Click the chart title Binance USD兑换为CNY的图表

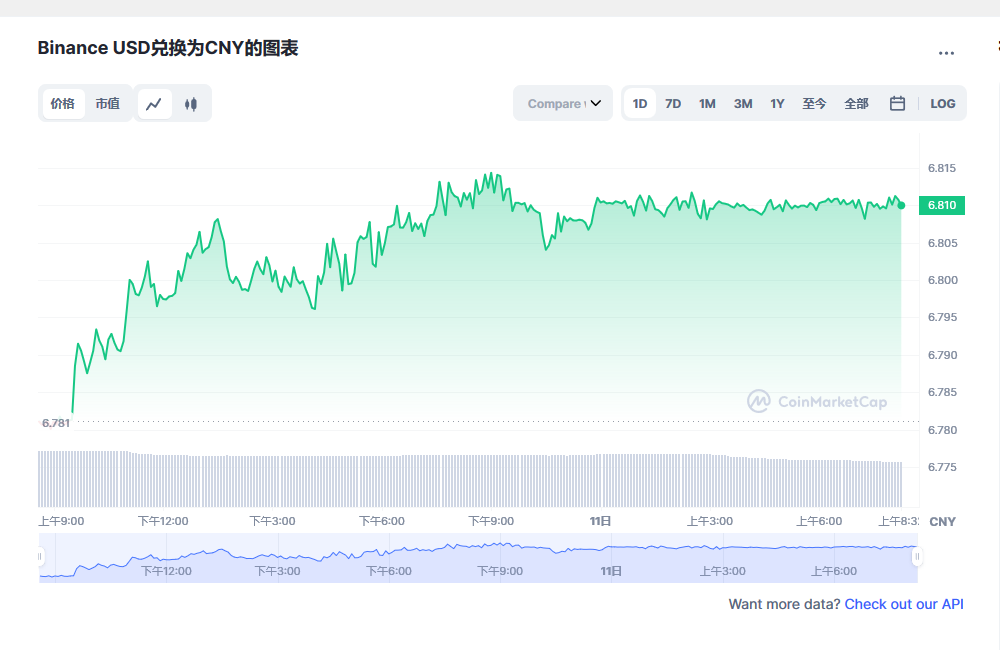(x=168, y=48)
